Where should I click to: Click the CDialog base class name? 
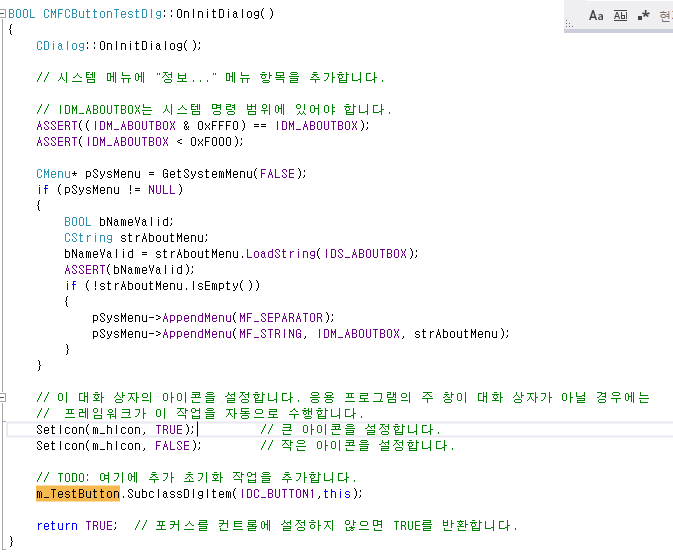coord(61,46)
